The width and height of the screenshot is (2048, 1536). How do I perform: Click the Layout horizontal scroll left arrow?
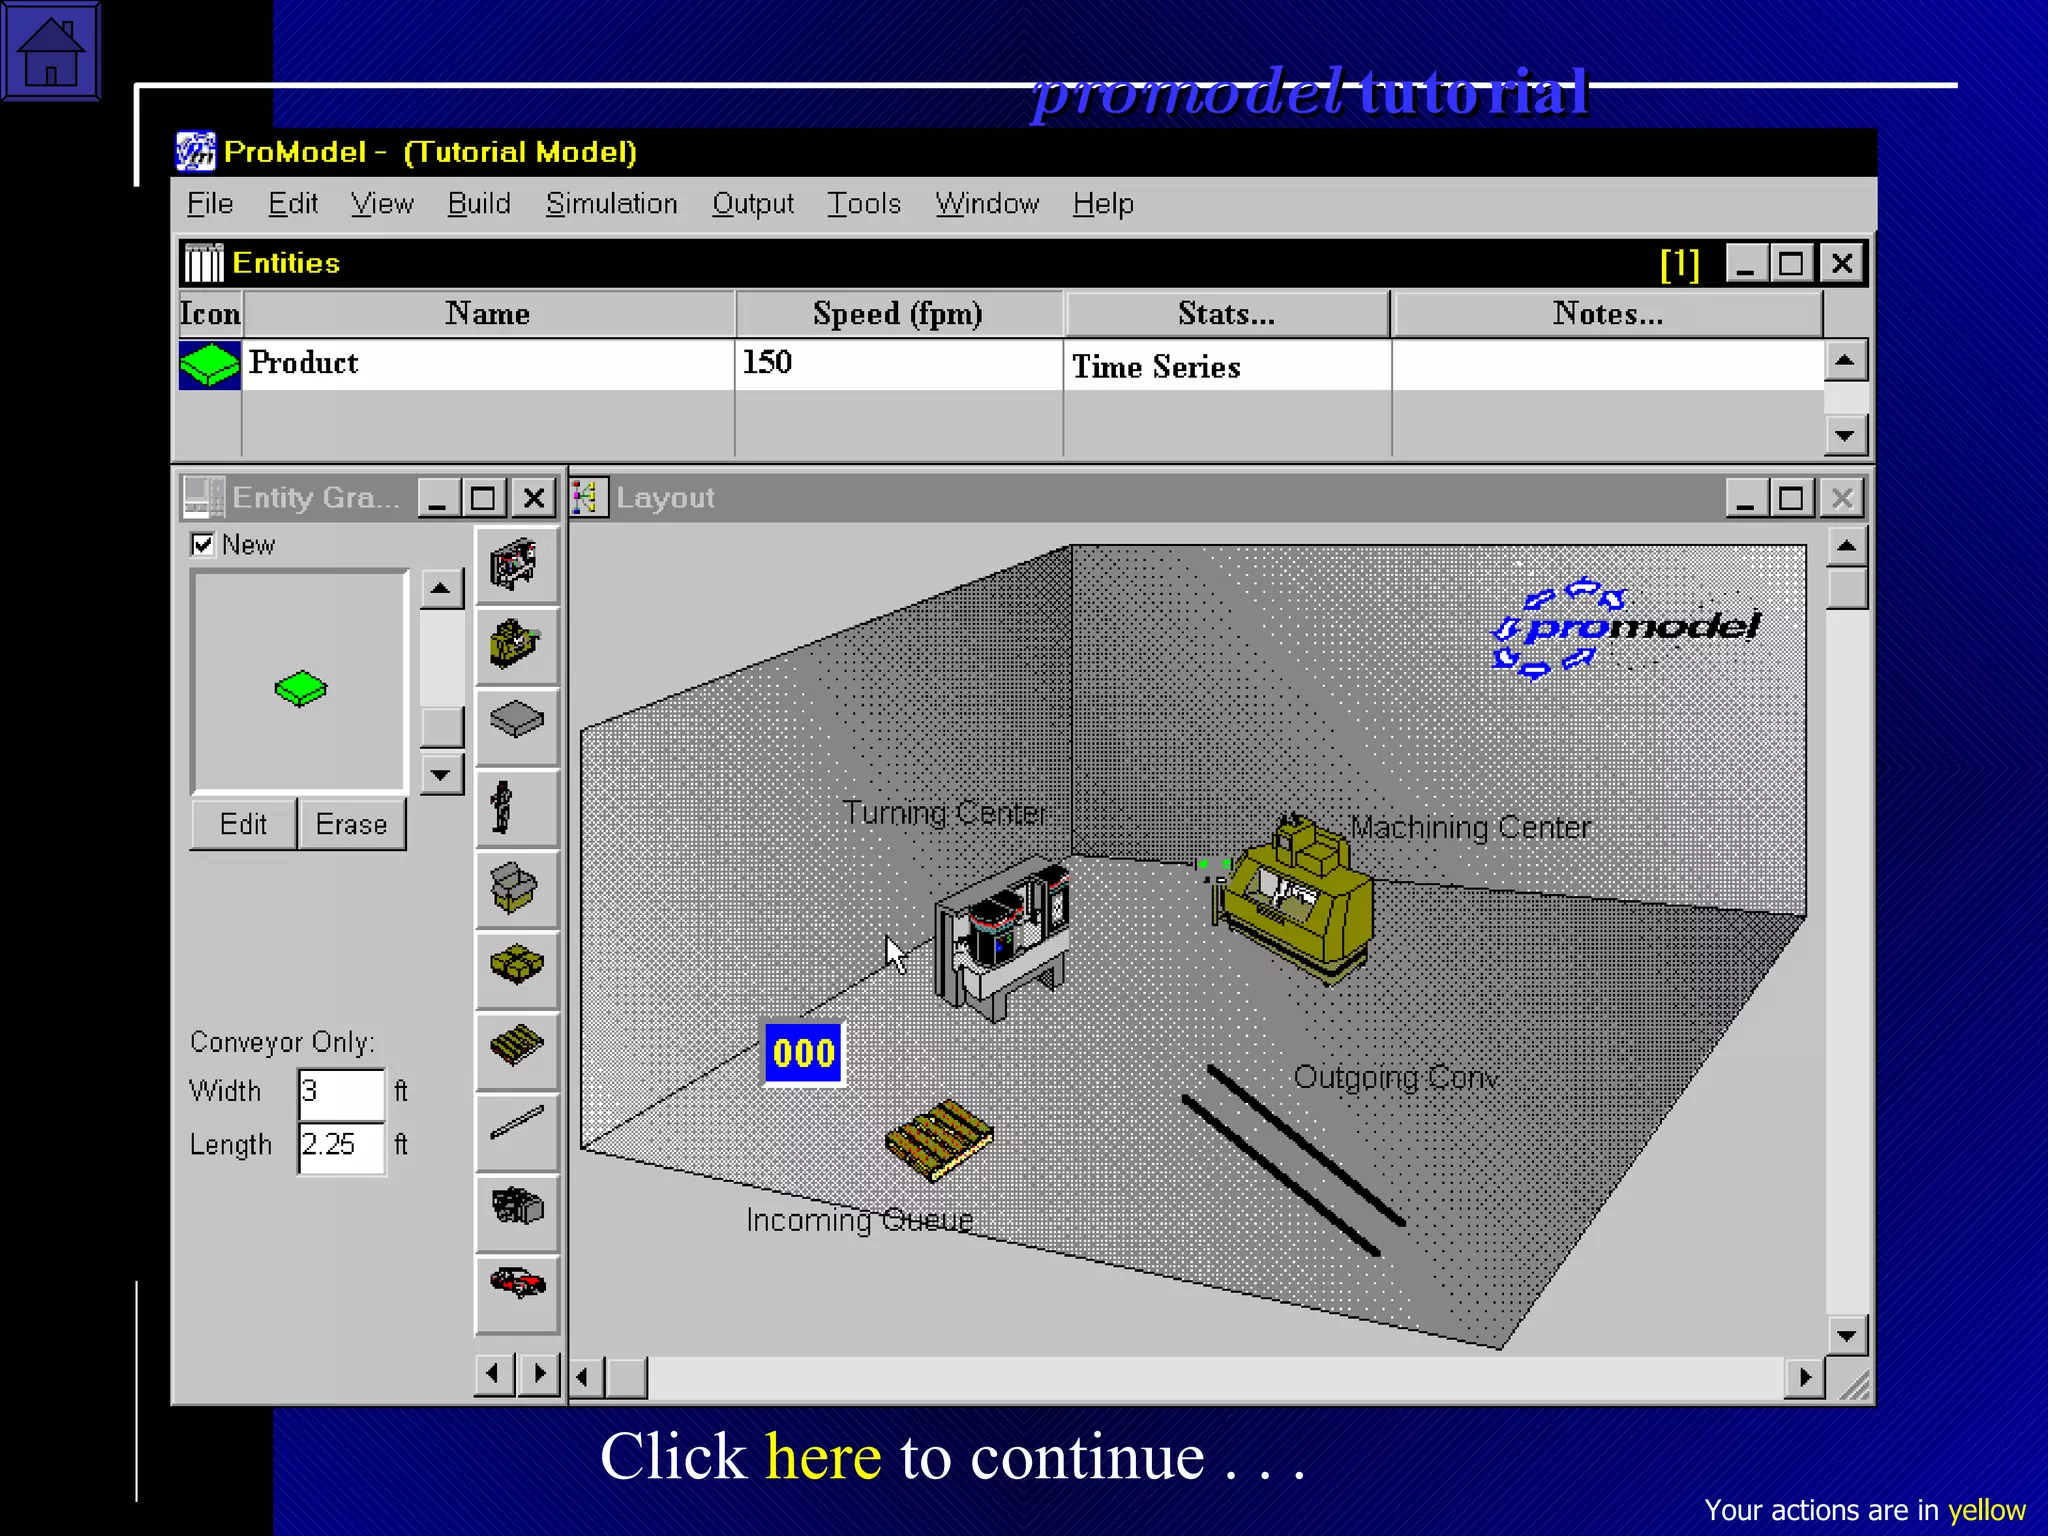click(x=588, y=1378)
